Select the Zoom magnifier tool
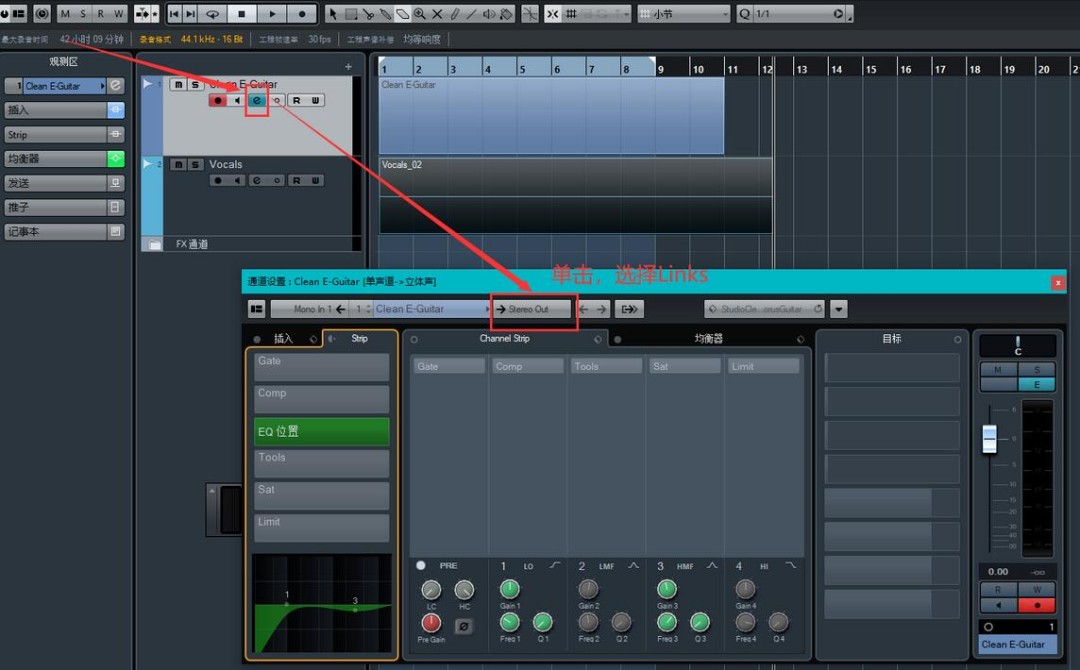 [x=419, y=14]
